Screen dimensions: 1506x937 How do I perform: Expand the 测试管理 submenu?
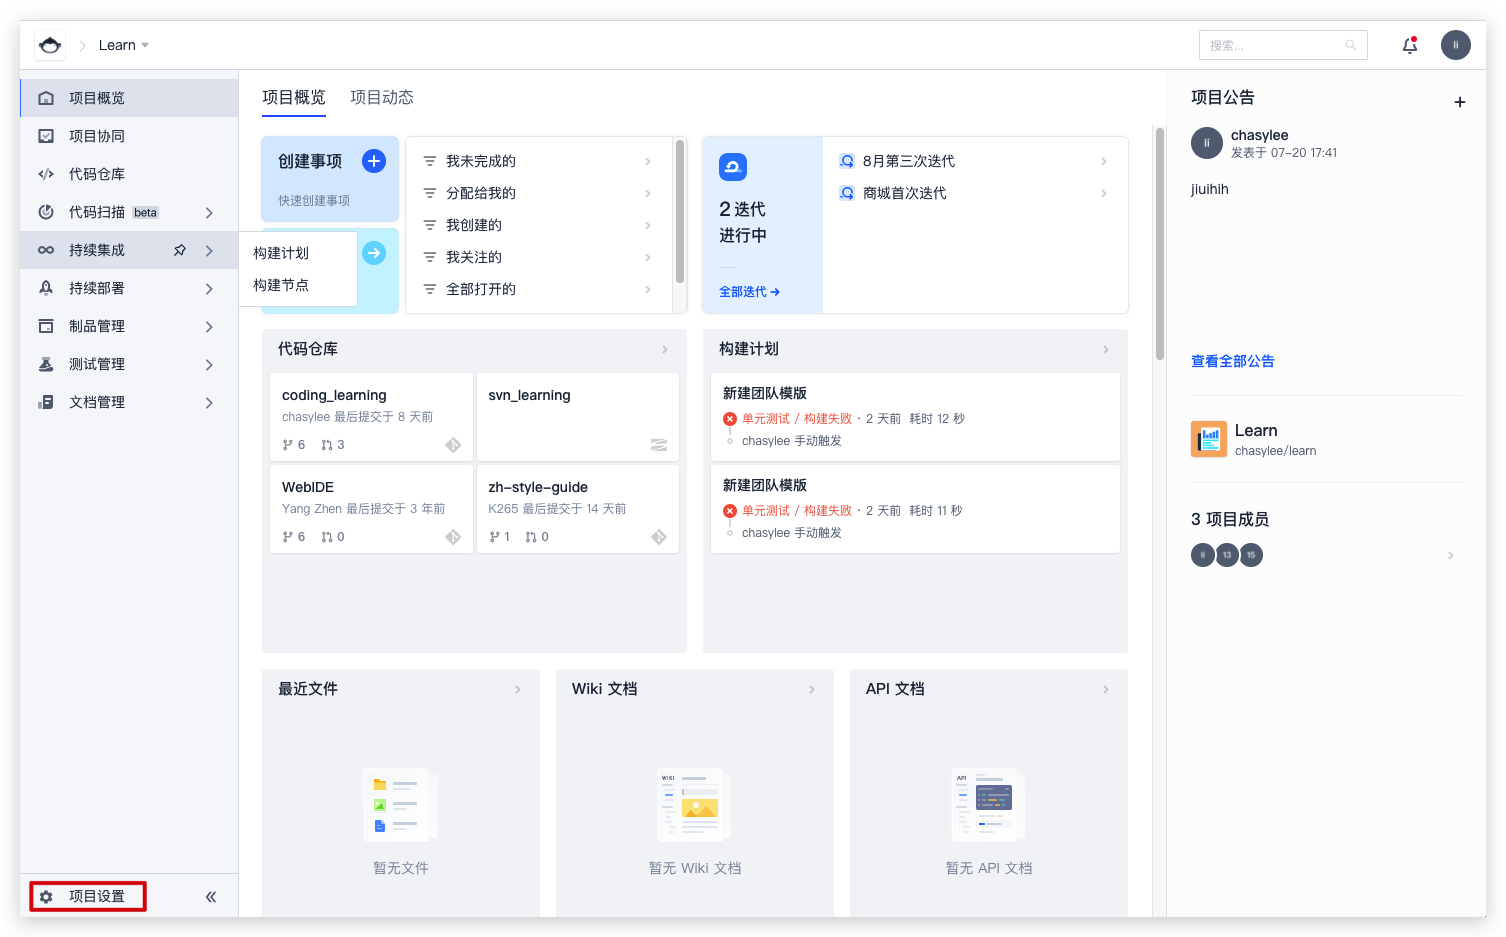click(209, 365)
